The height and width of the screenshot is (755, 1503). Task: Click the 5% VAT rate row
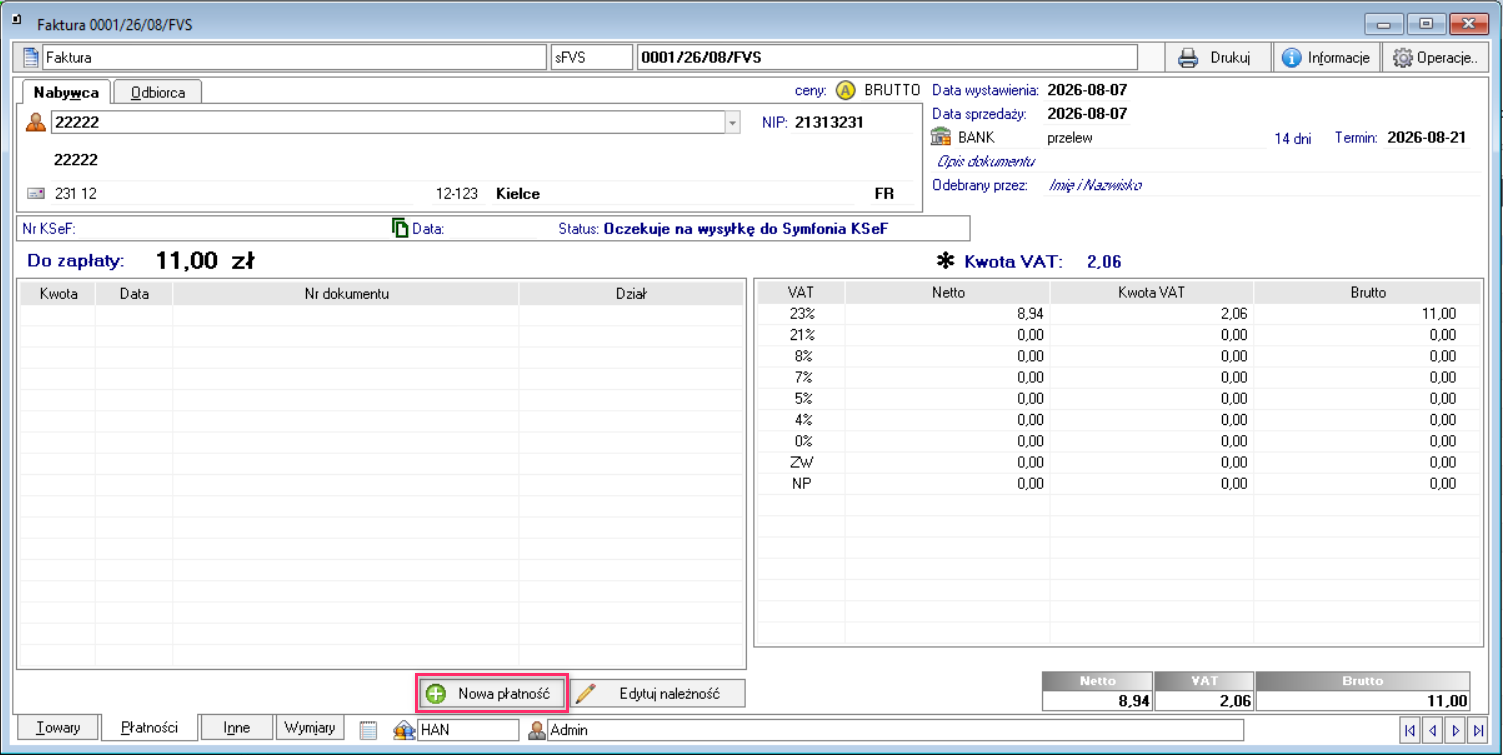click(1119, 398)
